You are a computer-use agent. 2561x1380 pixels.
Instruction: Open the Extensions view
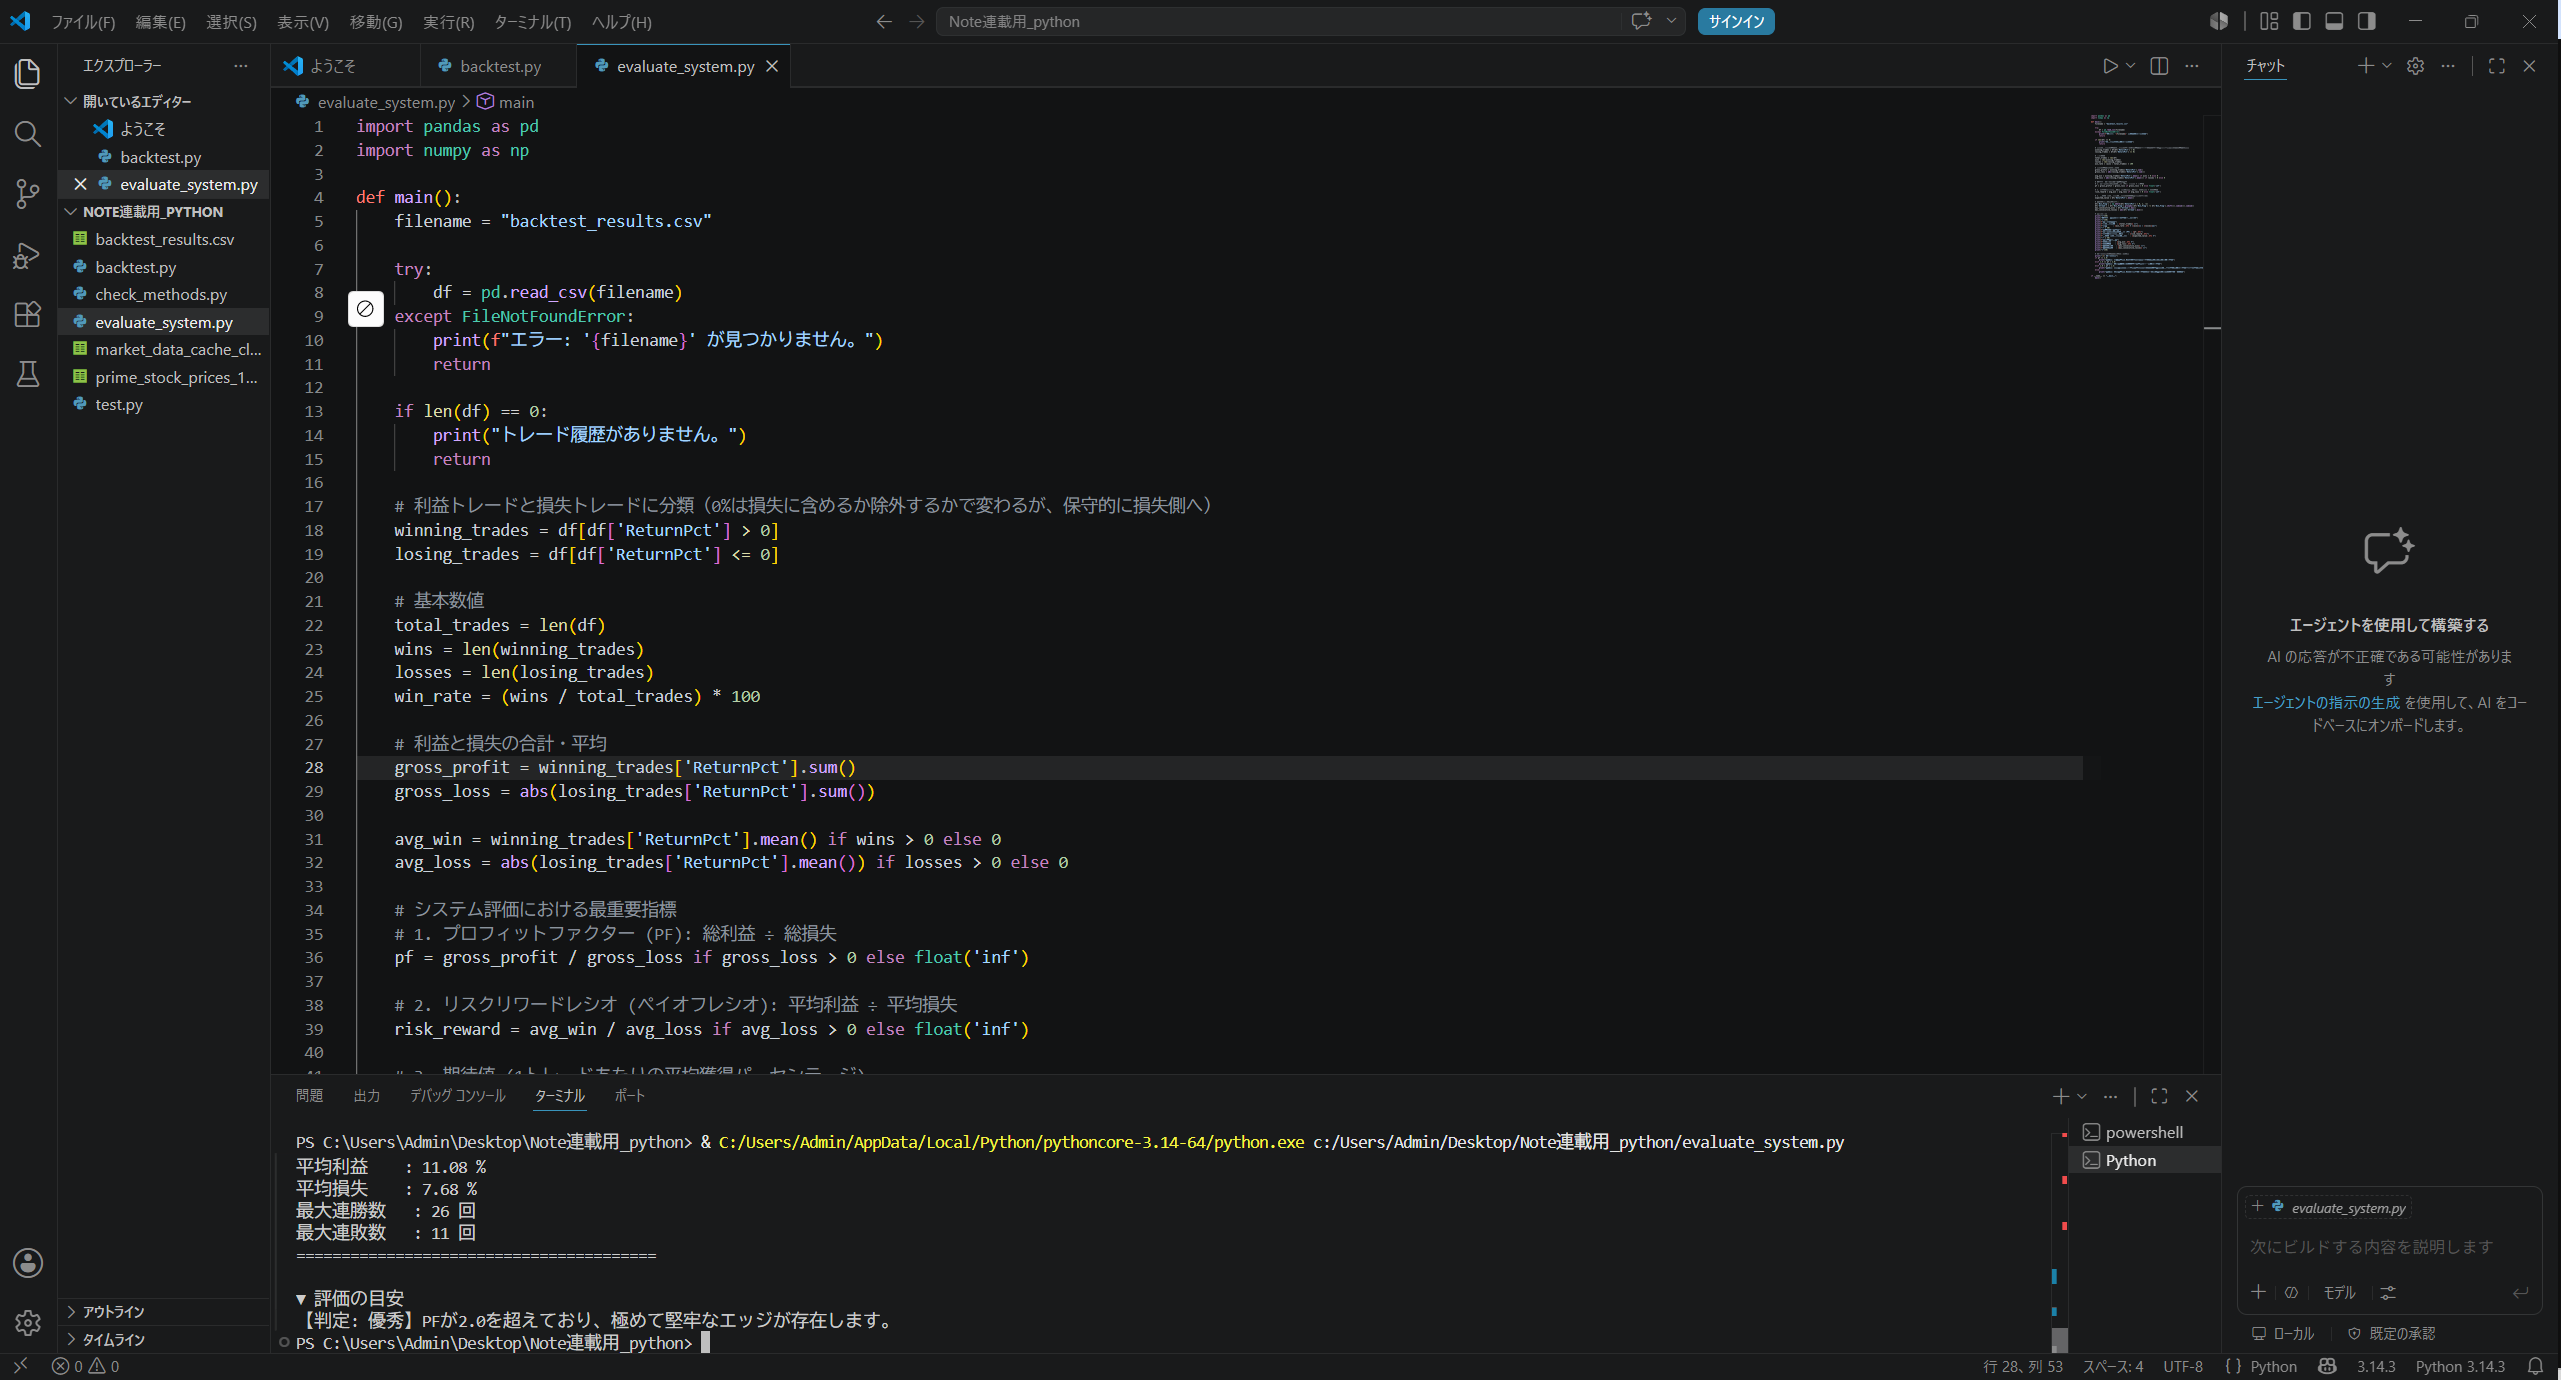[x=28, y=314]
